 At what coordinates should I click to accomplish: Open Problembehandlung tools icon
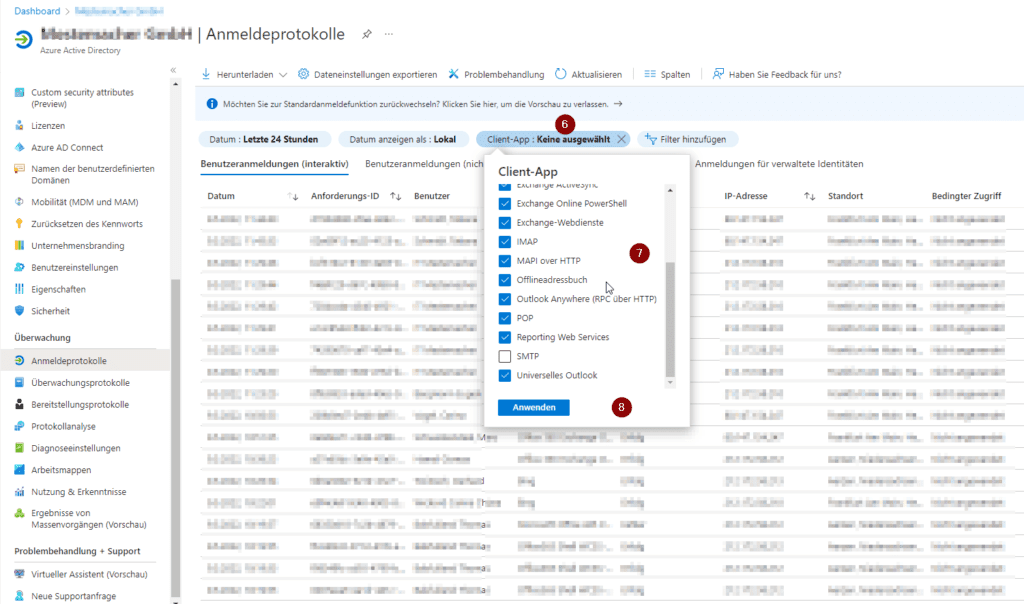pos(453,74)
